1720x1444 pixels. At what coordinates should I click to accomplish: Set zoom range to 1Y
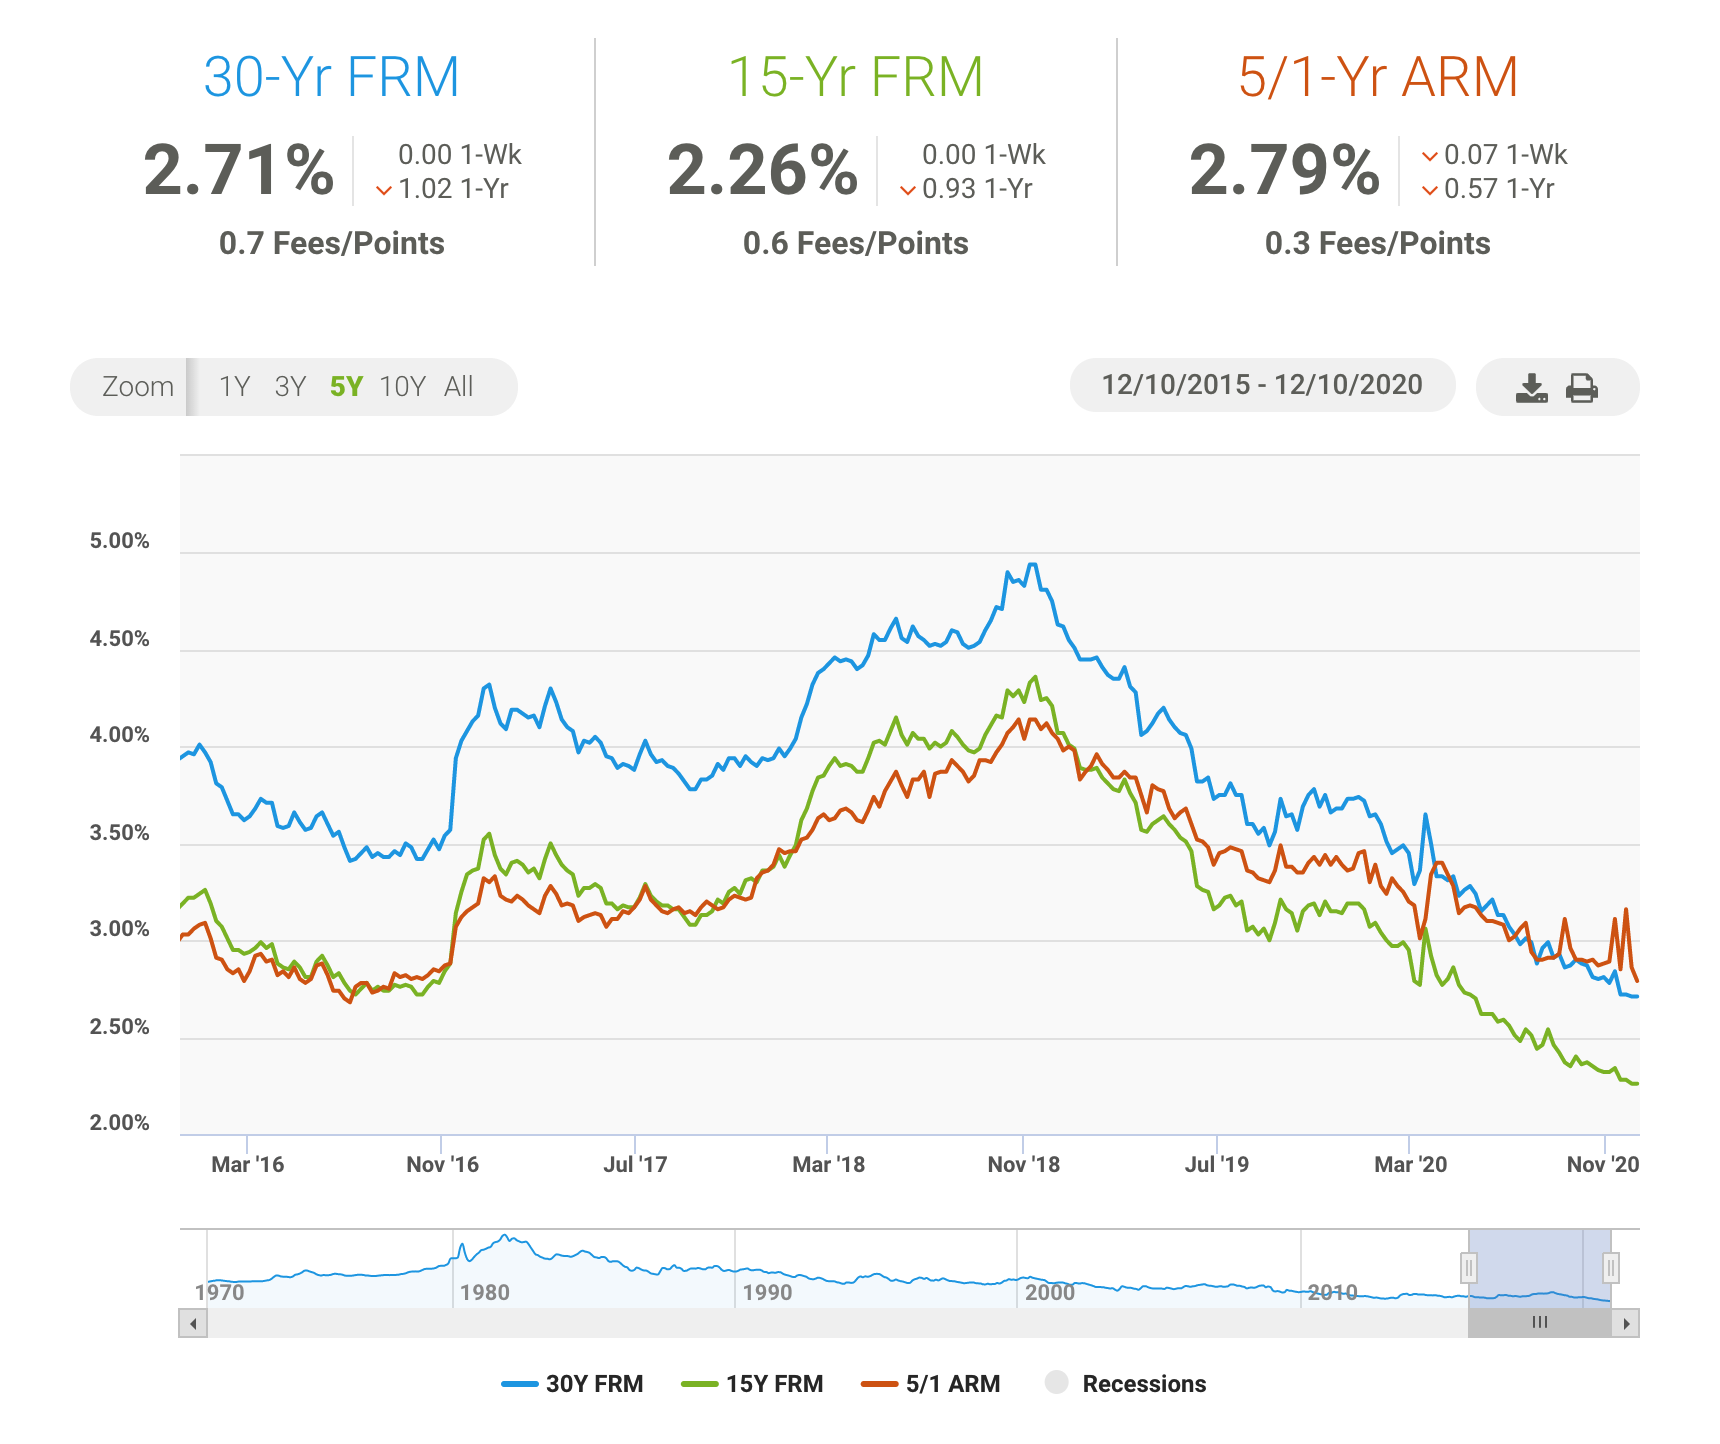(234, 387)
